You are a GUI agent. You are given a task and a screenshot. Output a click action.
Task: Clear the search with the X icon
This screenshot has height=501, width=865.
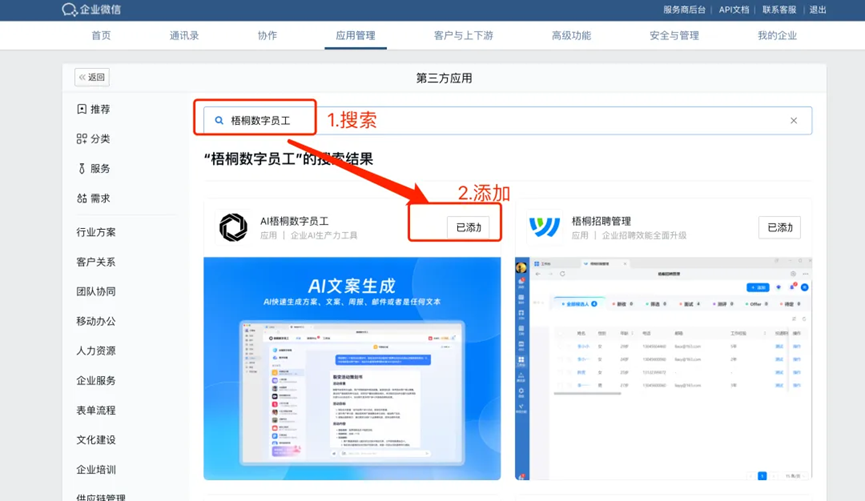(793, 120)
